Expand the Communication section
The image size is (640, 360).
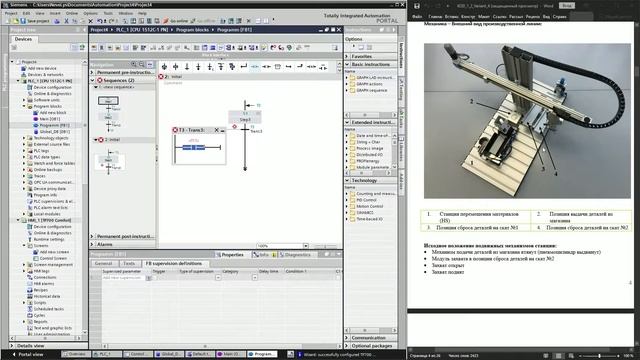(347, 338)
